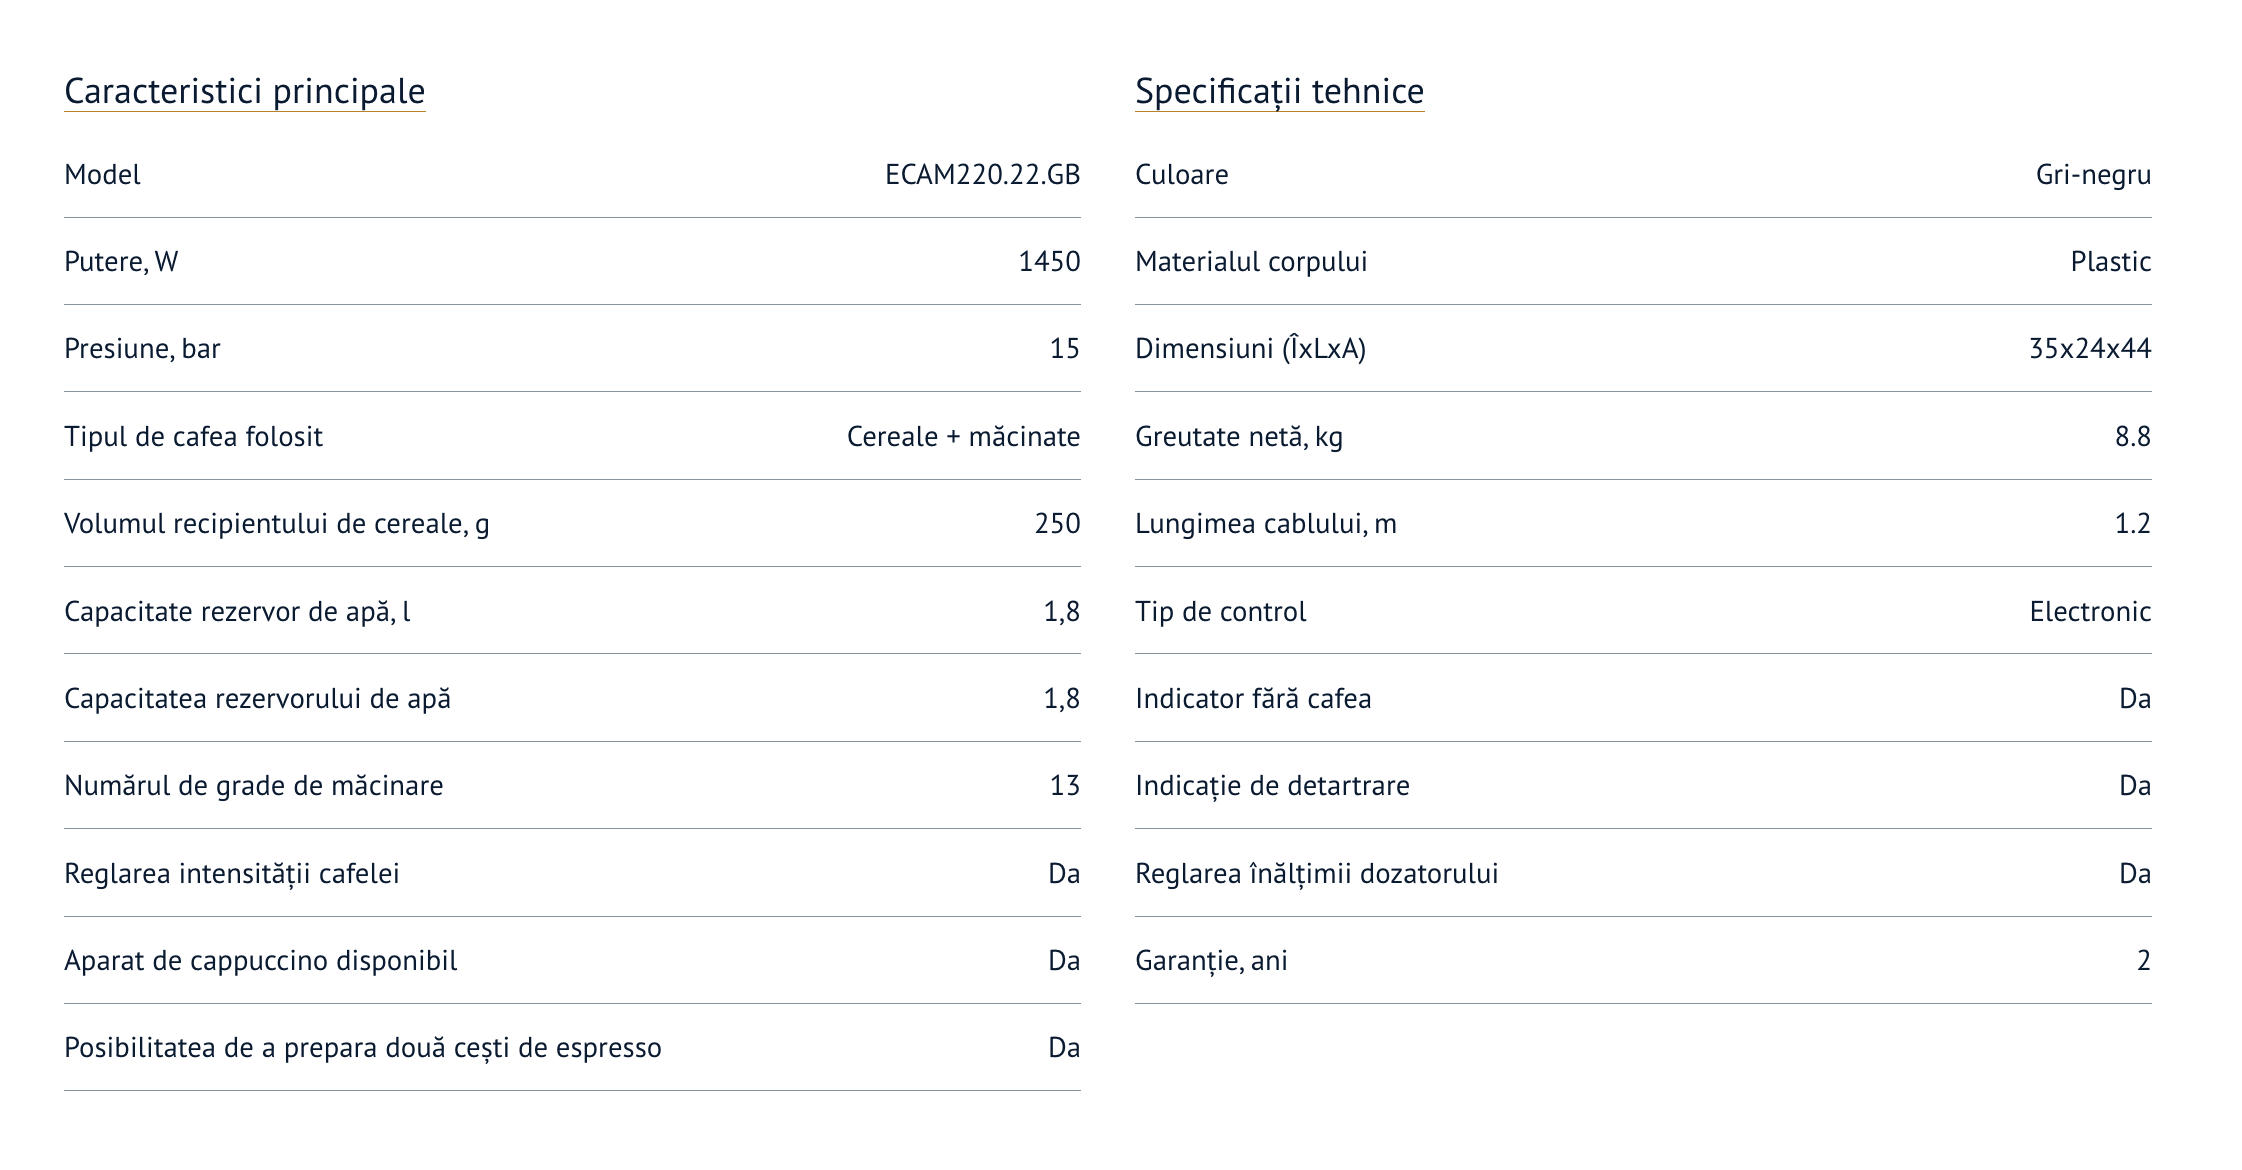Click Reglarea intensității cafelei label
Screen dimensions: 2242x1170
[231, 874]
